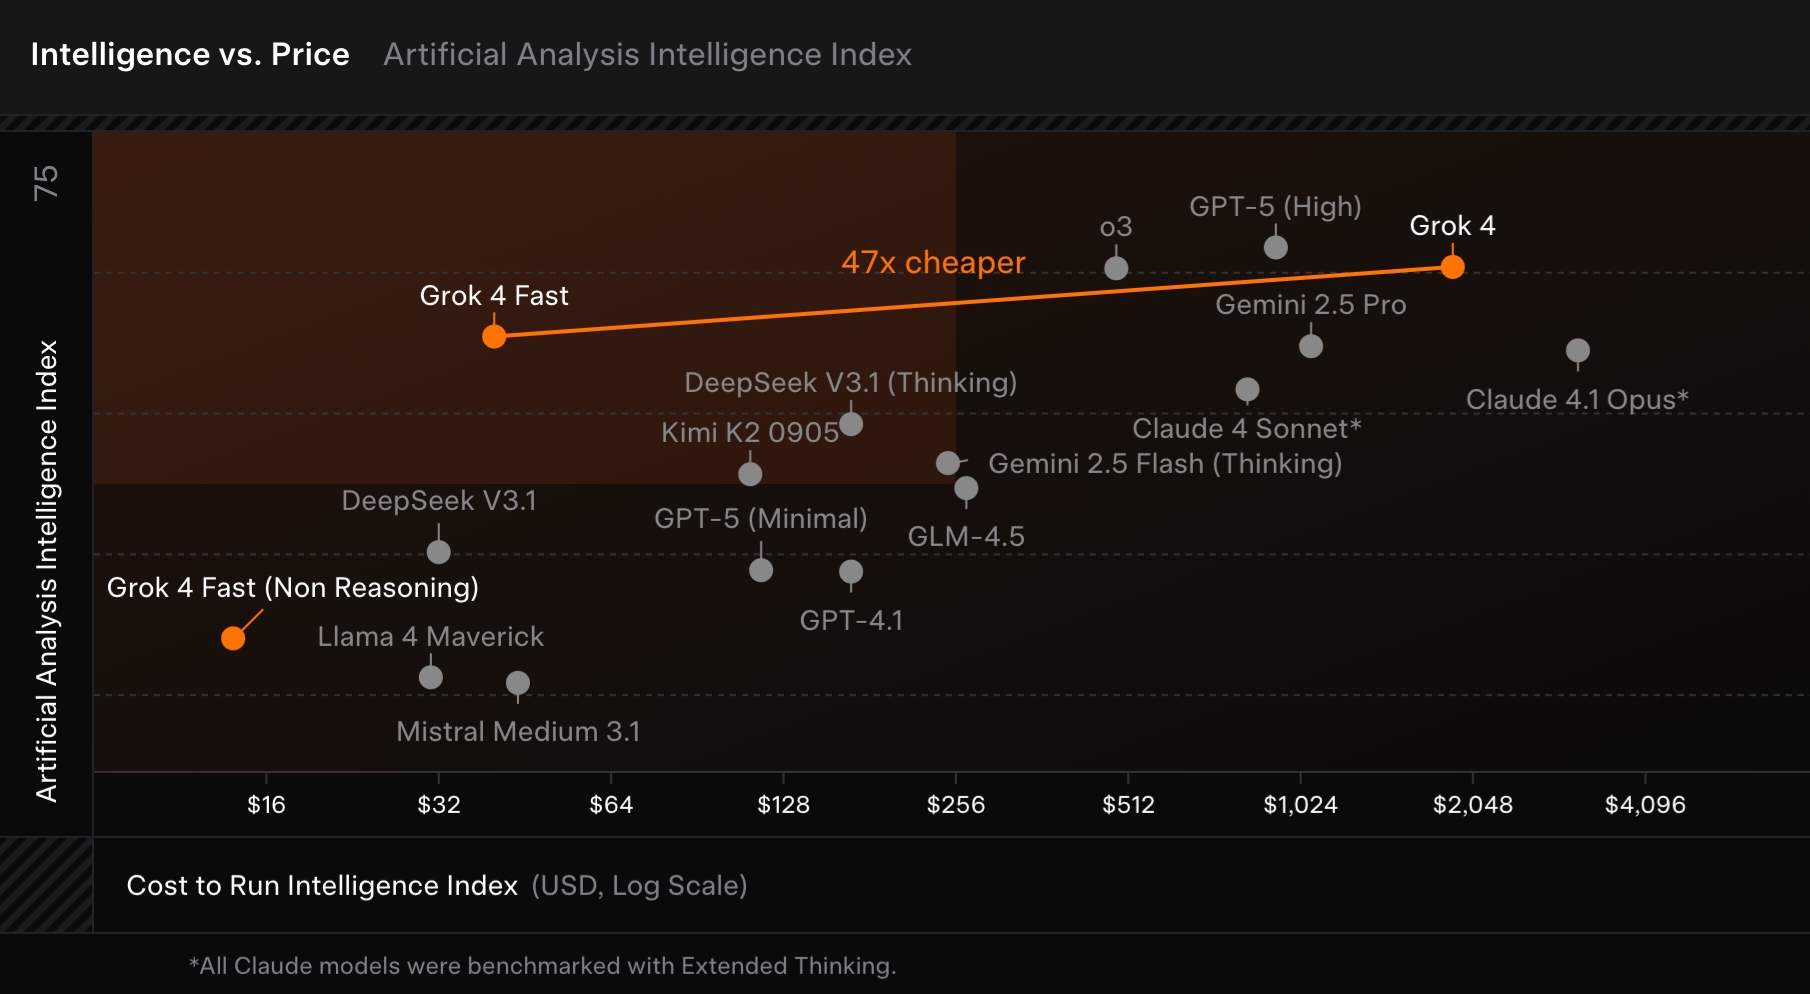Click the Llama 4 Maverick data point
Viewport: 1810px width, 994px height.
click(x=431, y=677)
